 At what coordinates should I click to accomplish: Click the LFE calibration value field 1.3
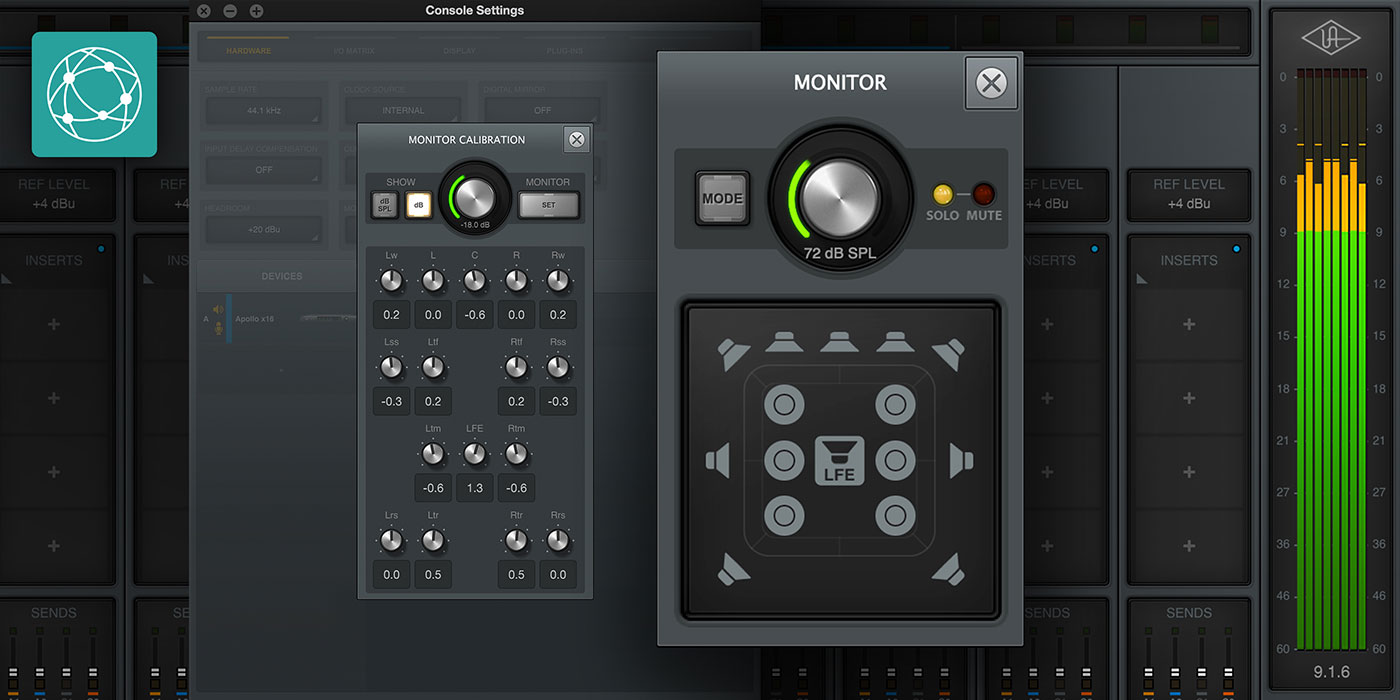(475, 488)
